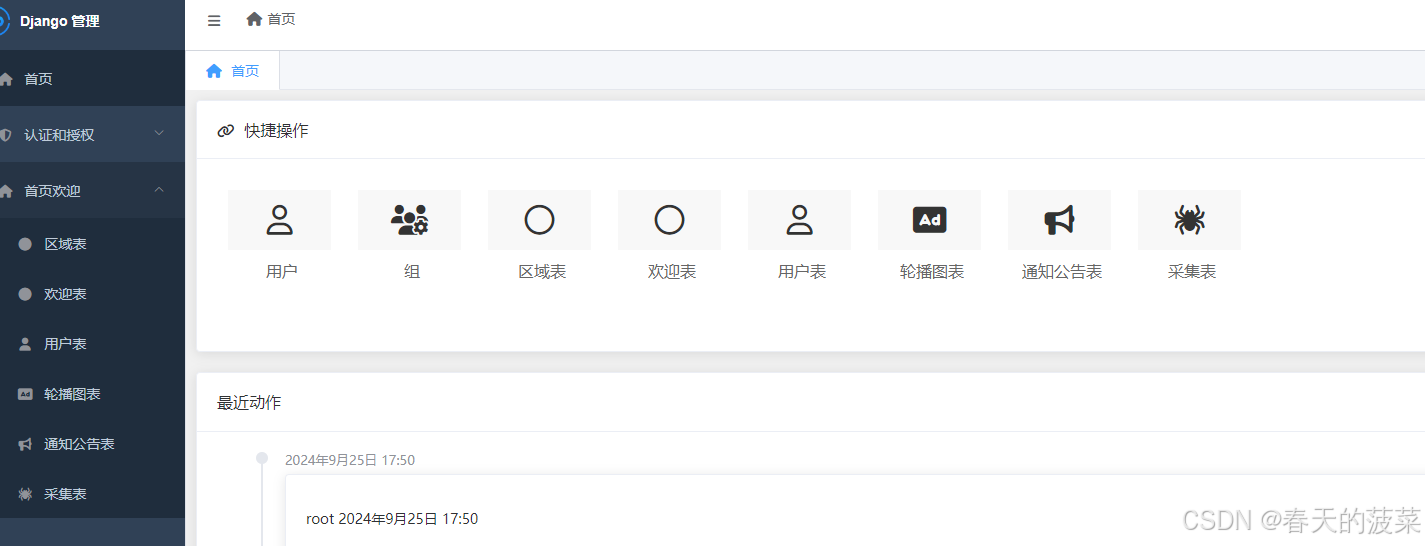Viewport: 1425px width, 546px height.
Task: Expand the 认证和授权 chevron arrow
Action: 159,133
